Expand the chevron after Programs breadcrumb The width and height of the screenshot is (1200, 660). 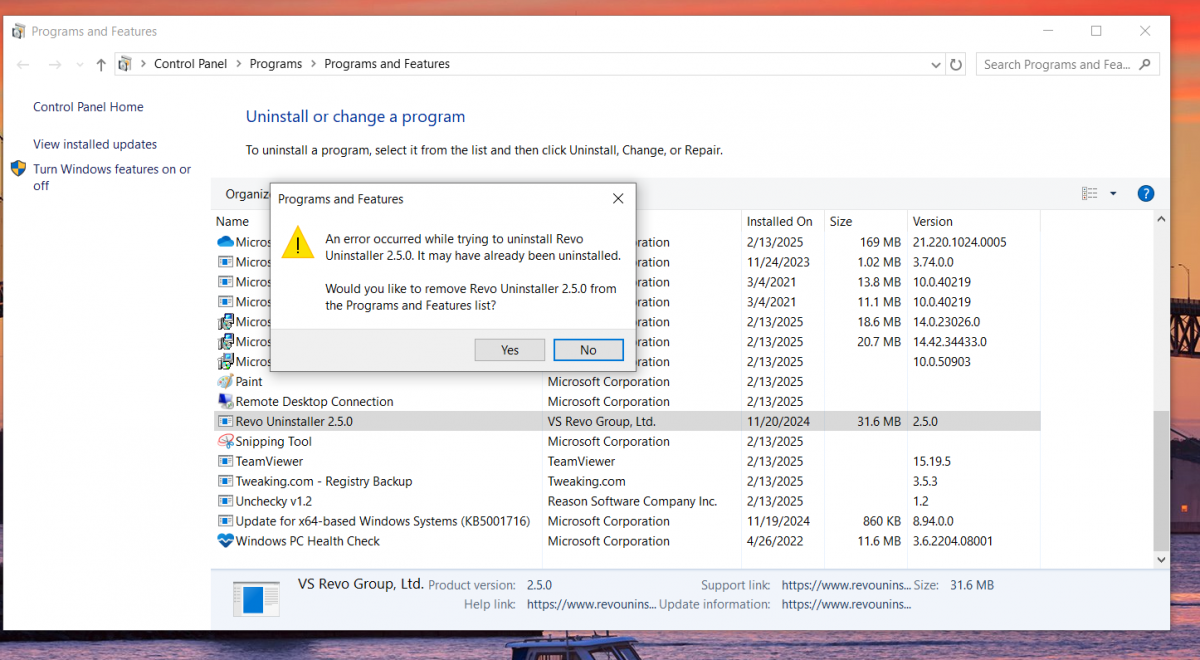pos(313,64)
